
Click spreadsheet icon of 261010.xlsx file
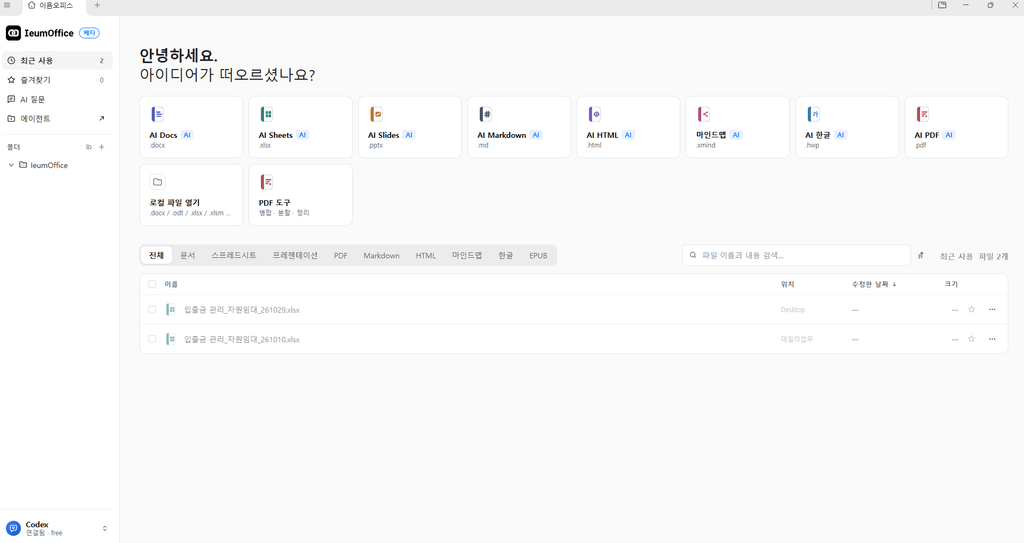(170, 339)
